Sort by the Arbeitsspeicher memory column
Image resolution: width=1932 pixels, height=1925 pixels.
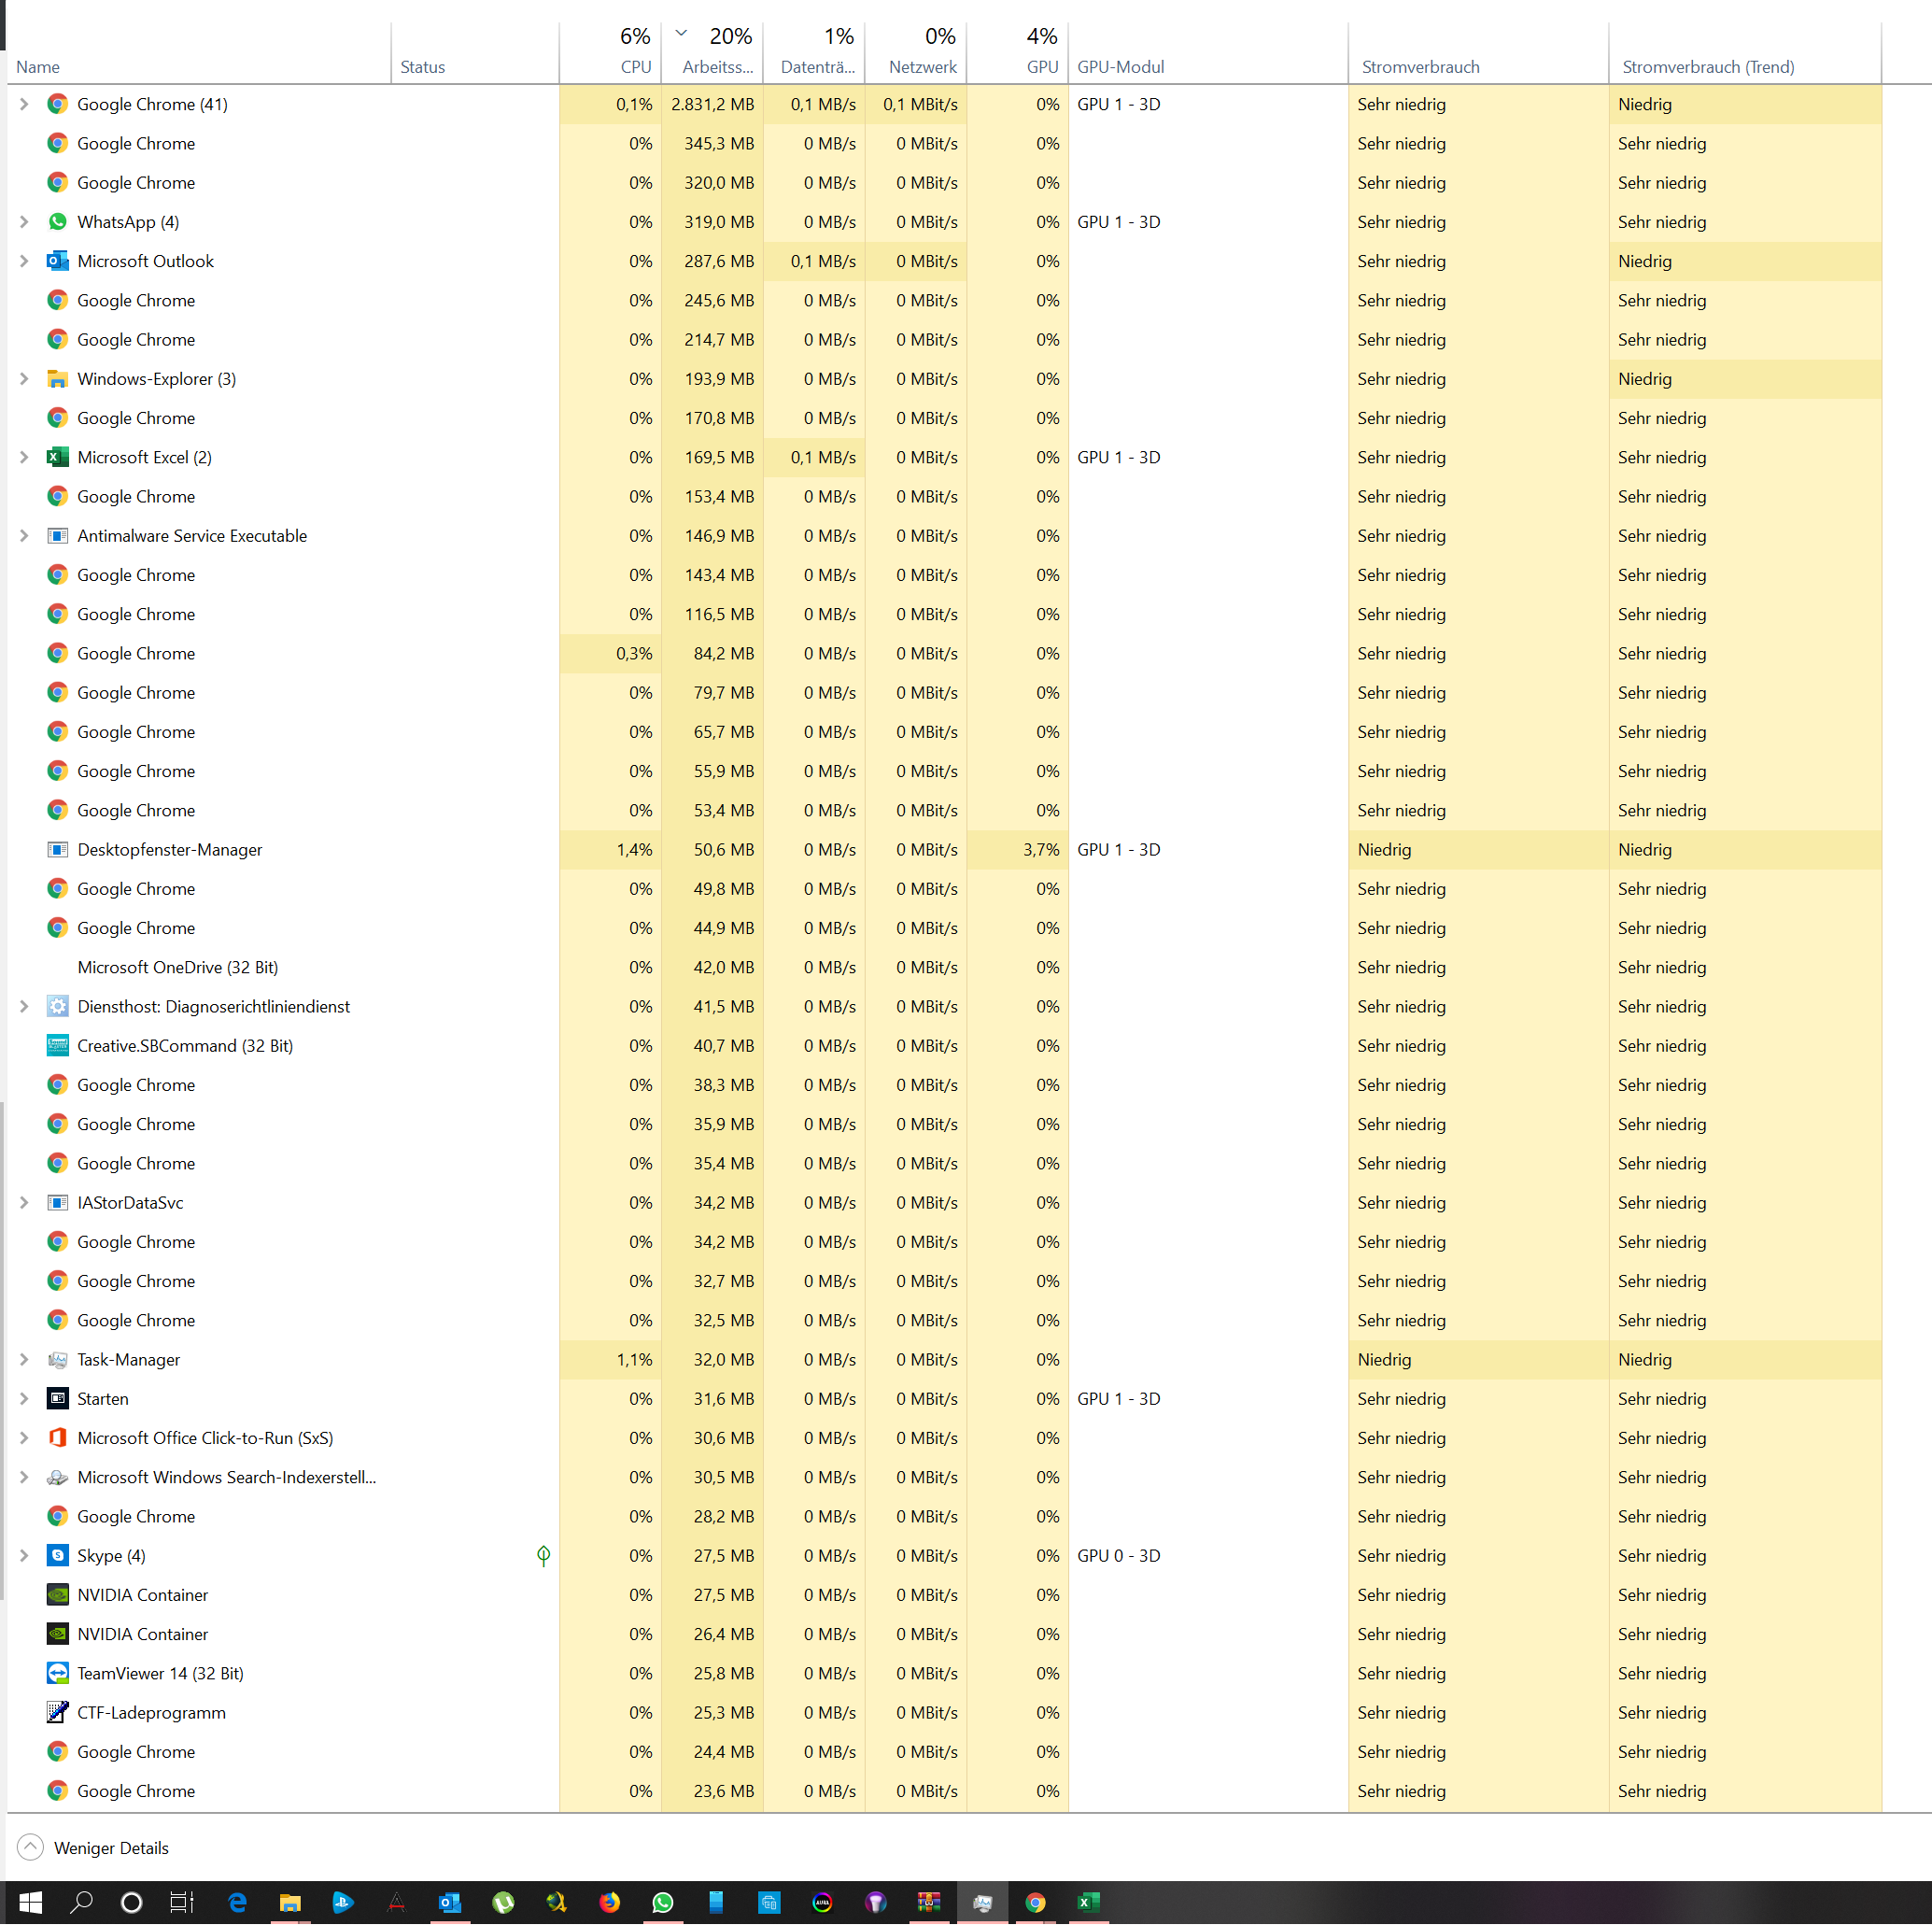click(x=712, y=52)
